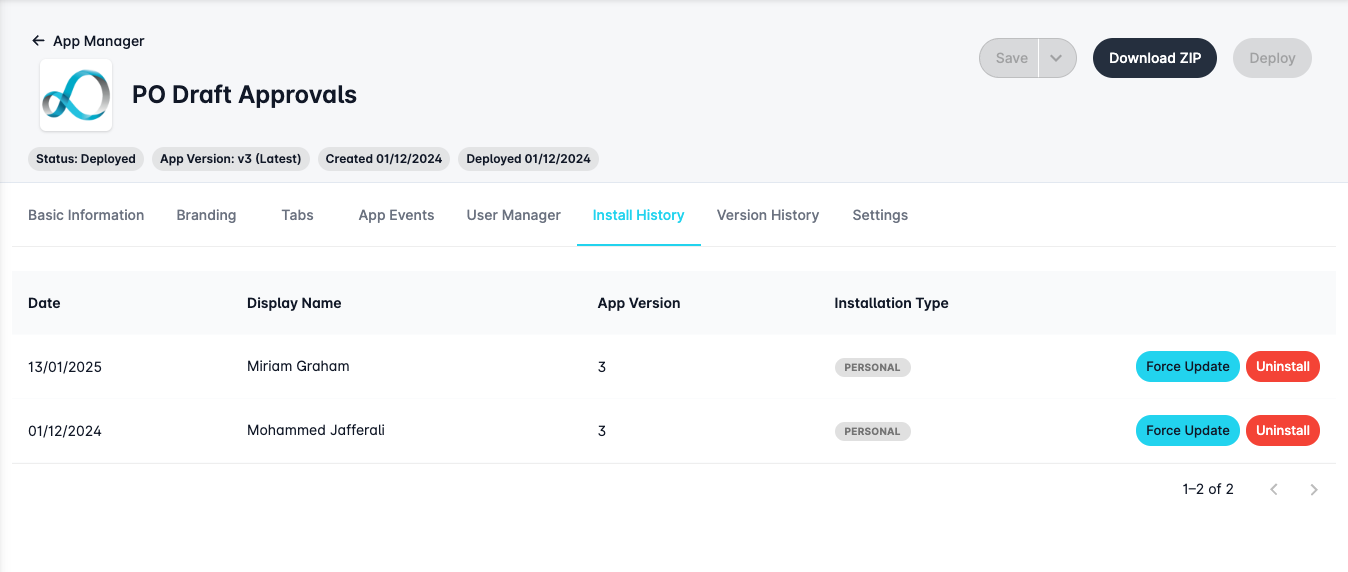This screenshot has width=1348, height=572.
Task: Open the Basic Information tab
Action: [x=86, y=215]
